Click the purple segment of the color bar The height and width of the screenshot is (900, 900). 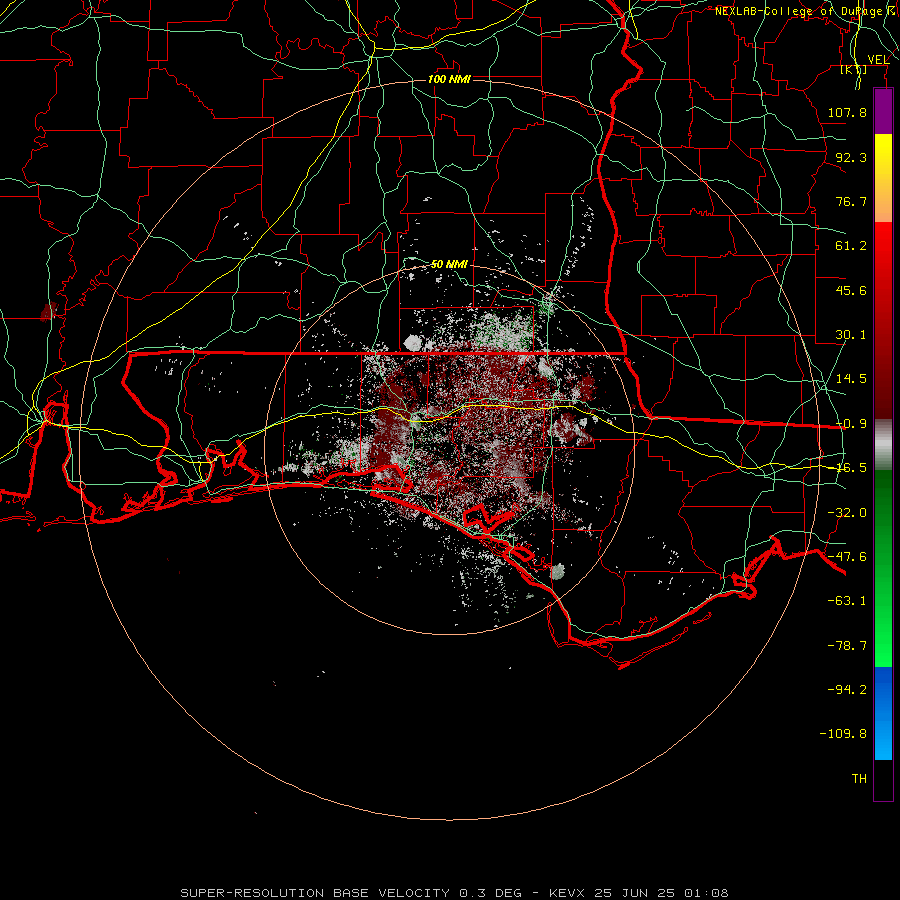[x=883, y=111]
